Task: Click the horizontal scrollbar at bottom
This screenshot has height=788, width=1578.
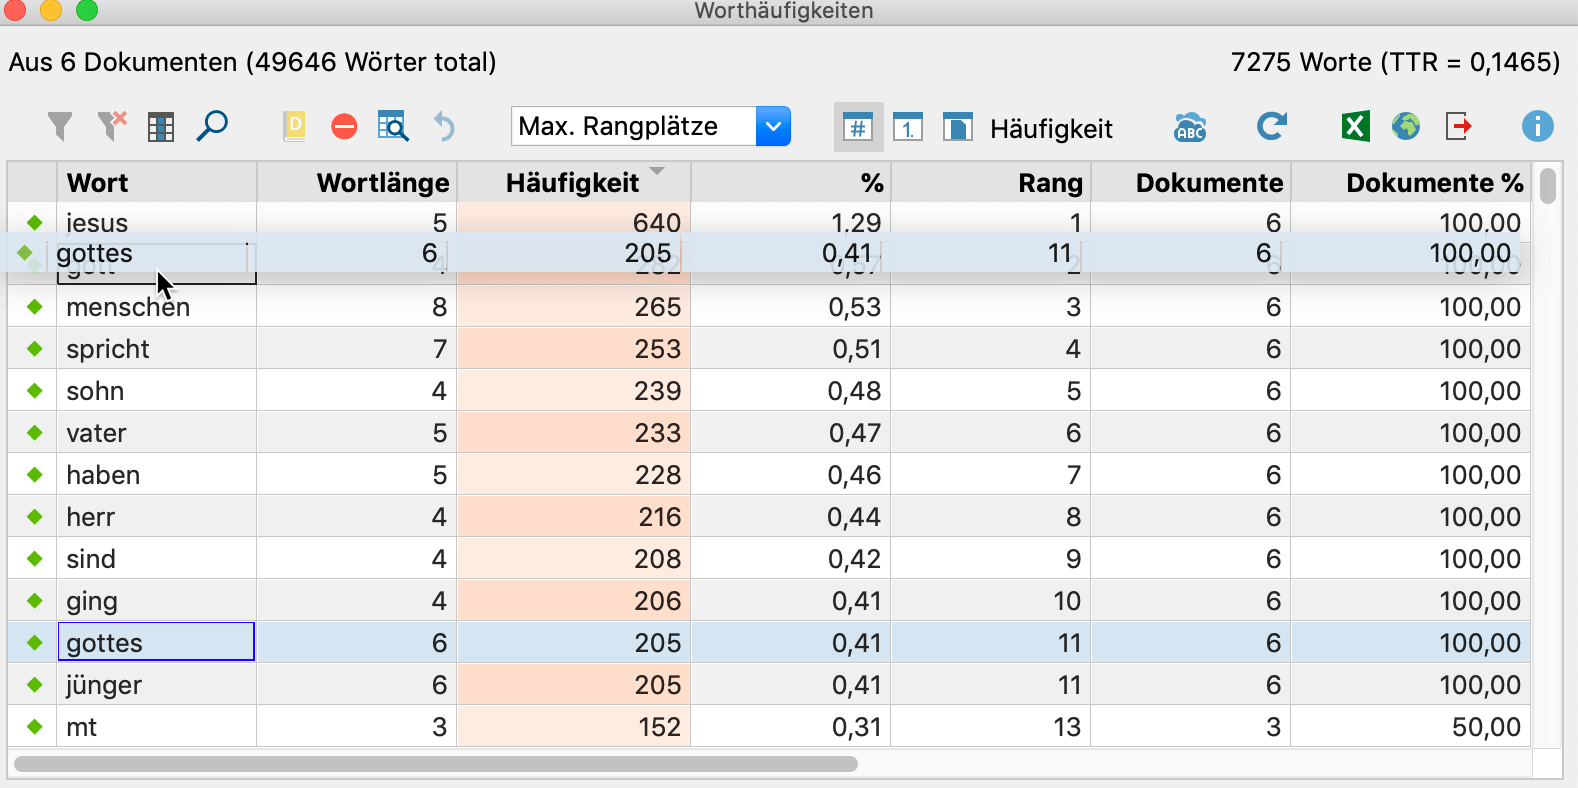Action: 435,764
